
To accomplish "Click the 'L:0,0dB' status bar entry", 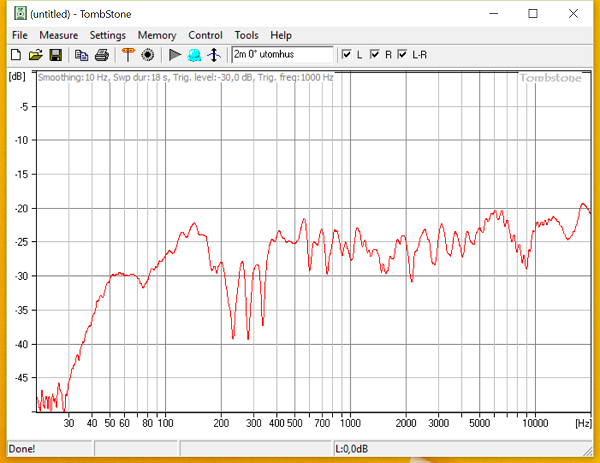I will click(x=352, y=448).
